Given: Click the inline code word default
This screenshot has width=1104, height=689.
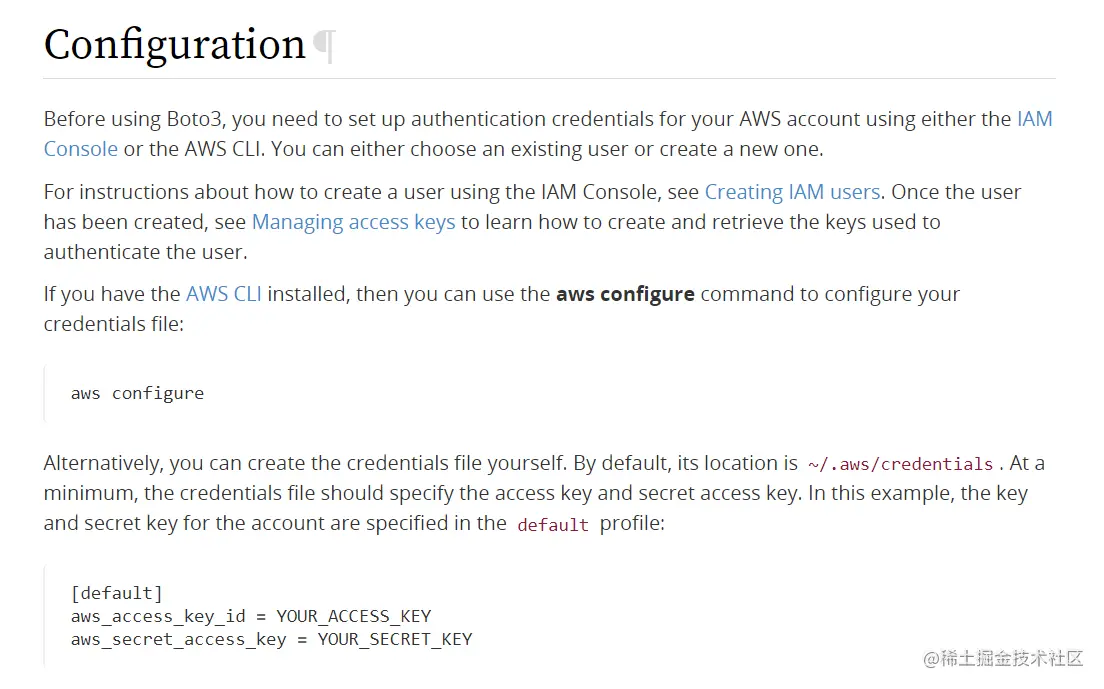Looking at the screenshot, I should tap(553, 525).
